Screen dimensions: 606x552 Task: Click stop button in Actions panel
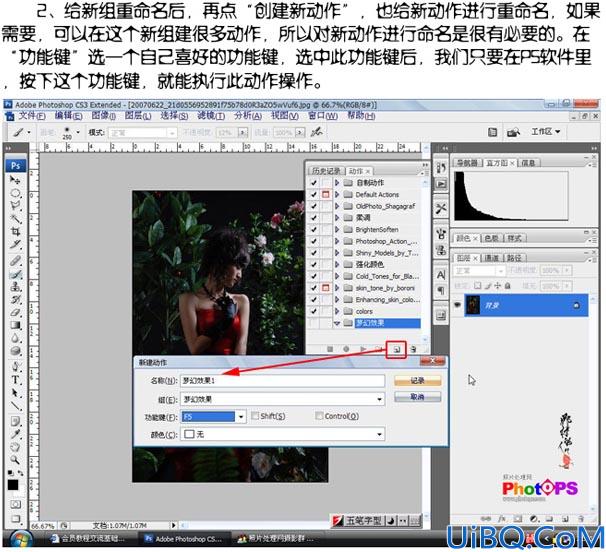click(x=330, y=349)
